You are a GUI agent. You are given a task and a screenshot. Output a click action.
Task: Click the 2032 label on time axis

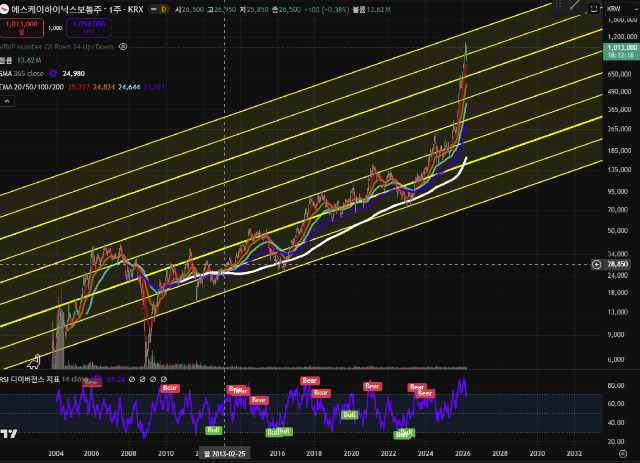click(574, 454)
